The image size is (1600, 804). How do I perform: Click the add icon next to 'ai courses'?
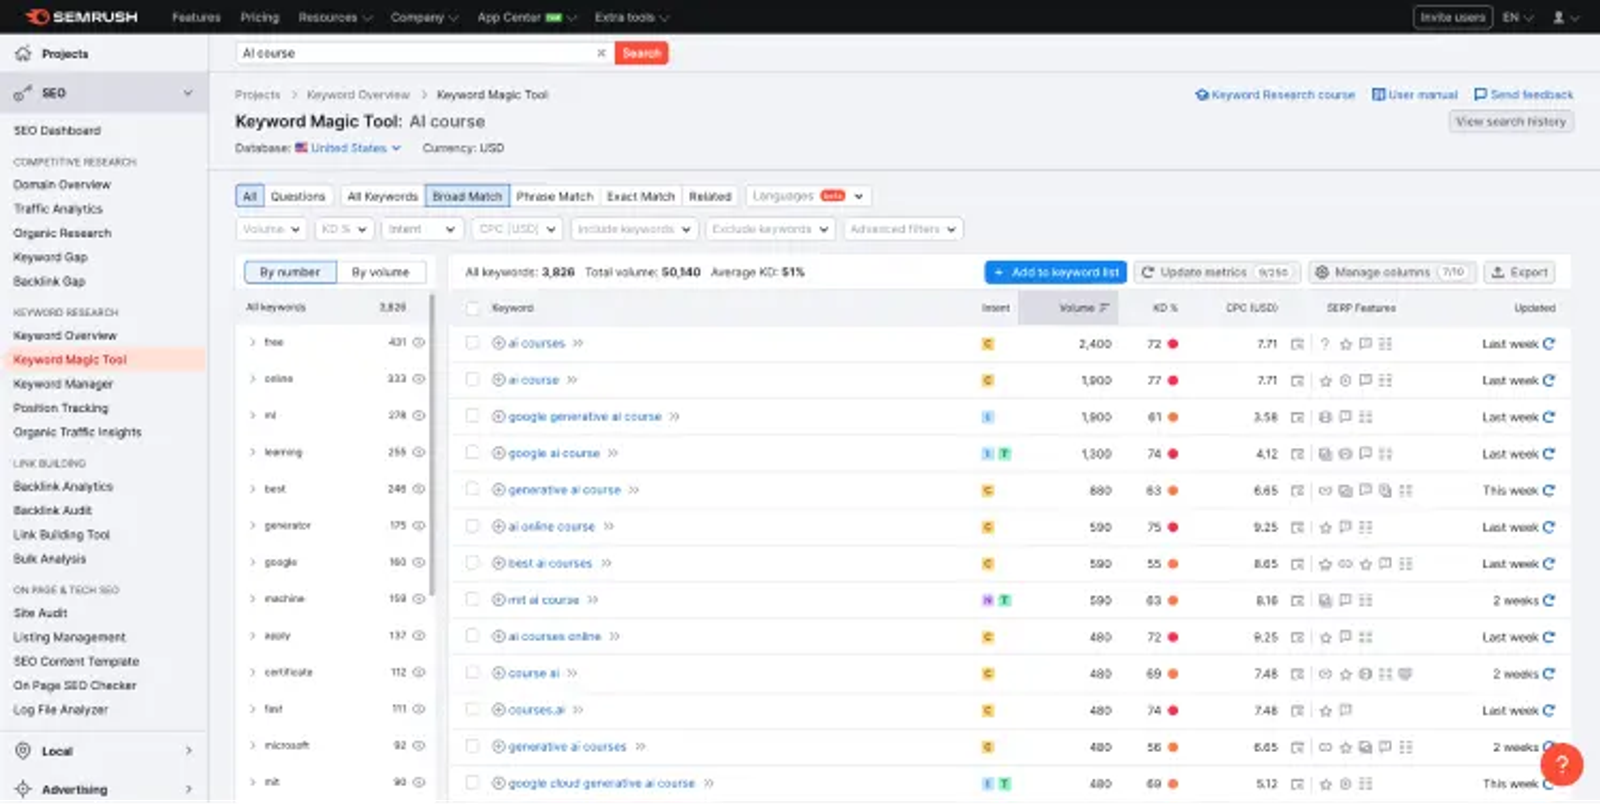tap(498, 343)
